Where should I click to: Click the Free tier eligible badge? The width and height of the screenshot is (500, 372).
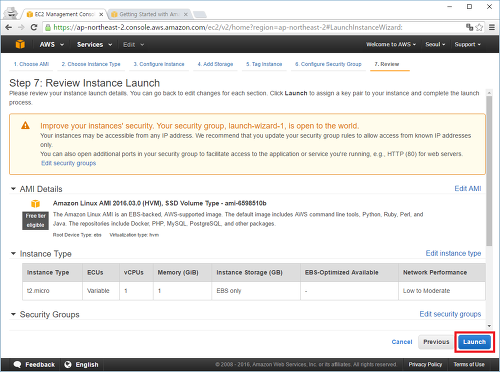(x=35, y=220)
